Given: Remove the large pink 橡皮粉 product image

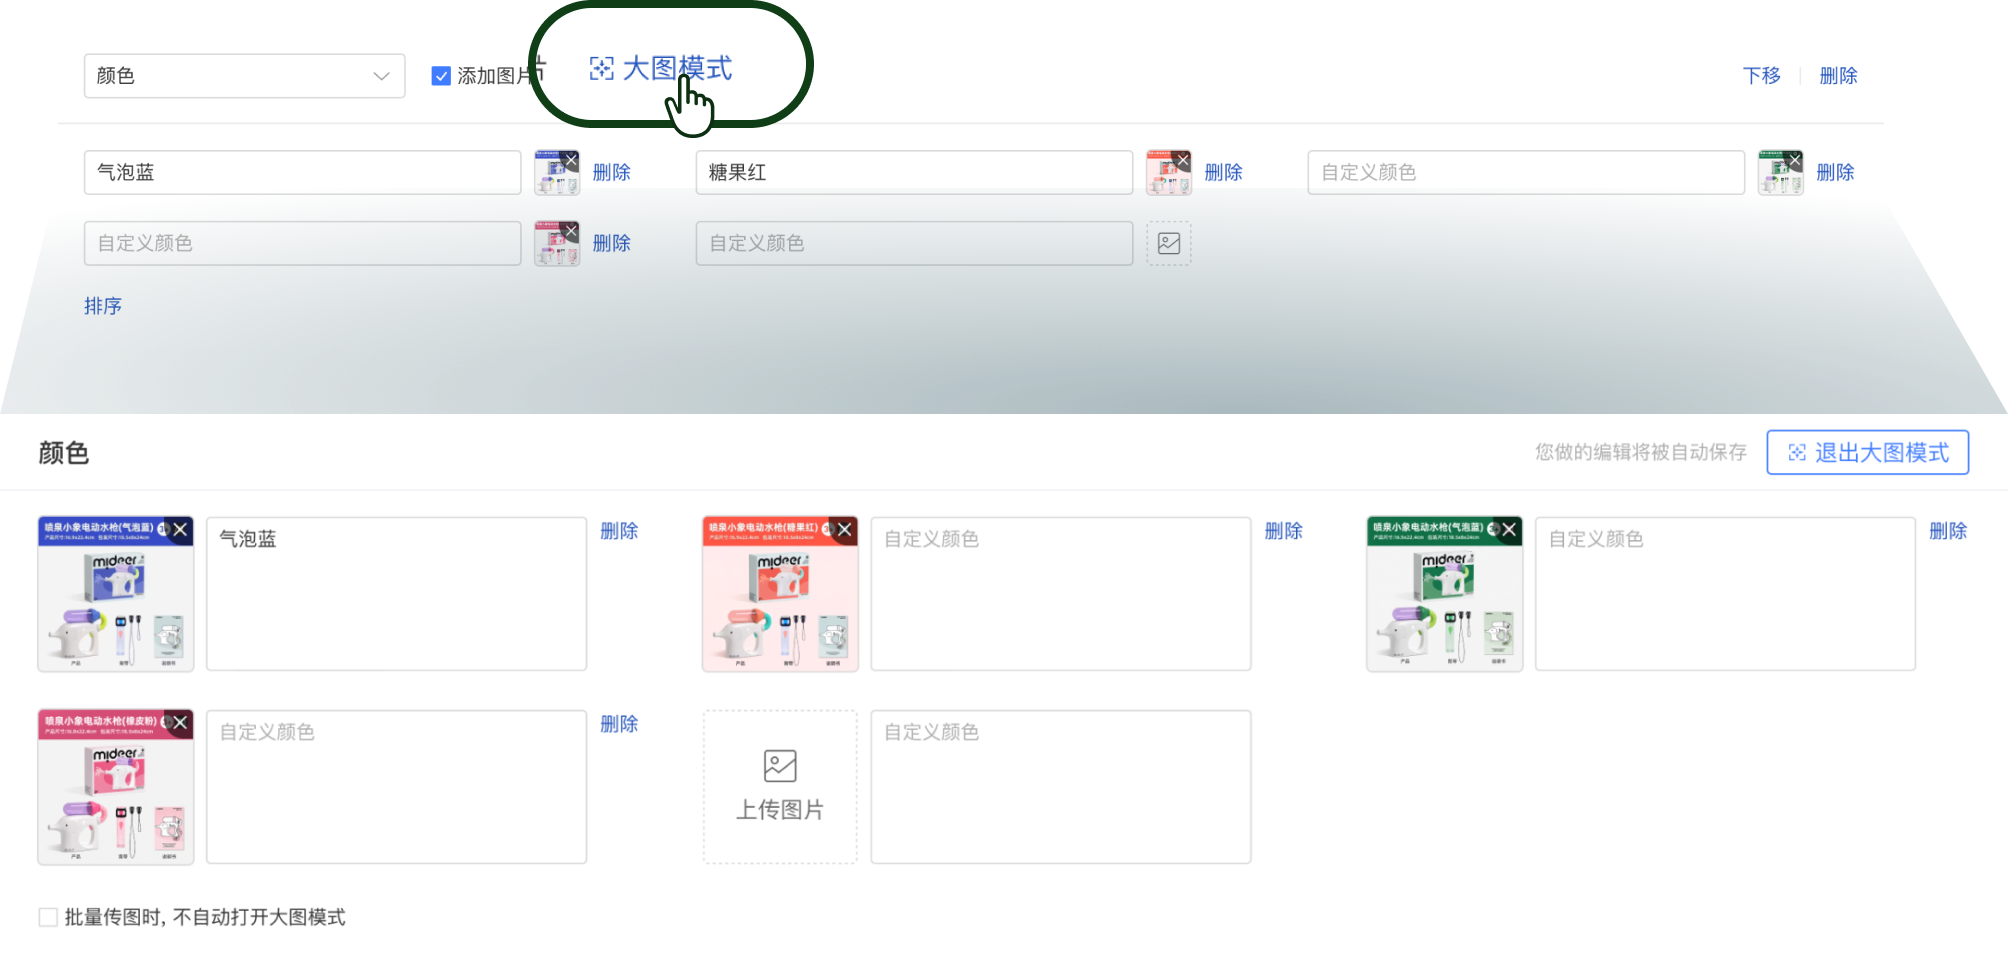Looking at the screenshot, I should click(x=180, y=723).
